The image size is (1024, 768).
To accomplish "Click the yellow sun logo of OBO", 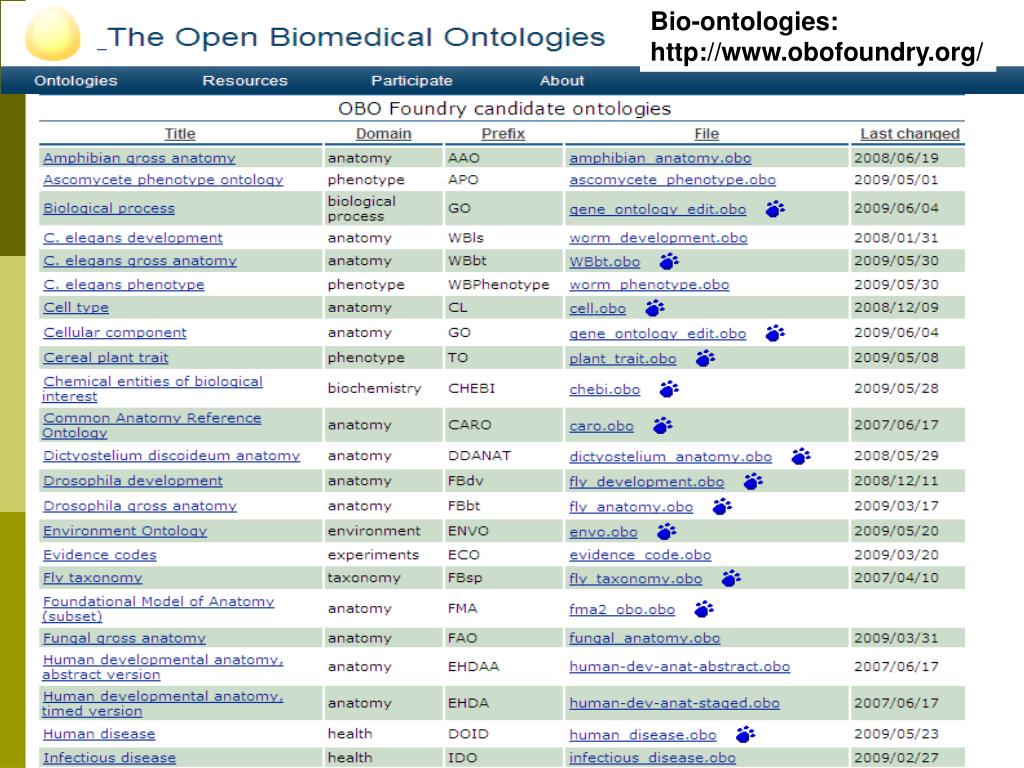I will 53,34.
